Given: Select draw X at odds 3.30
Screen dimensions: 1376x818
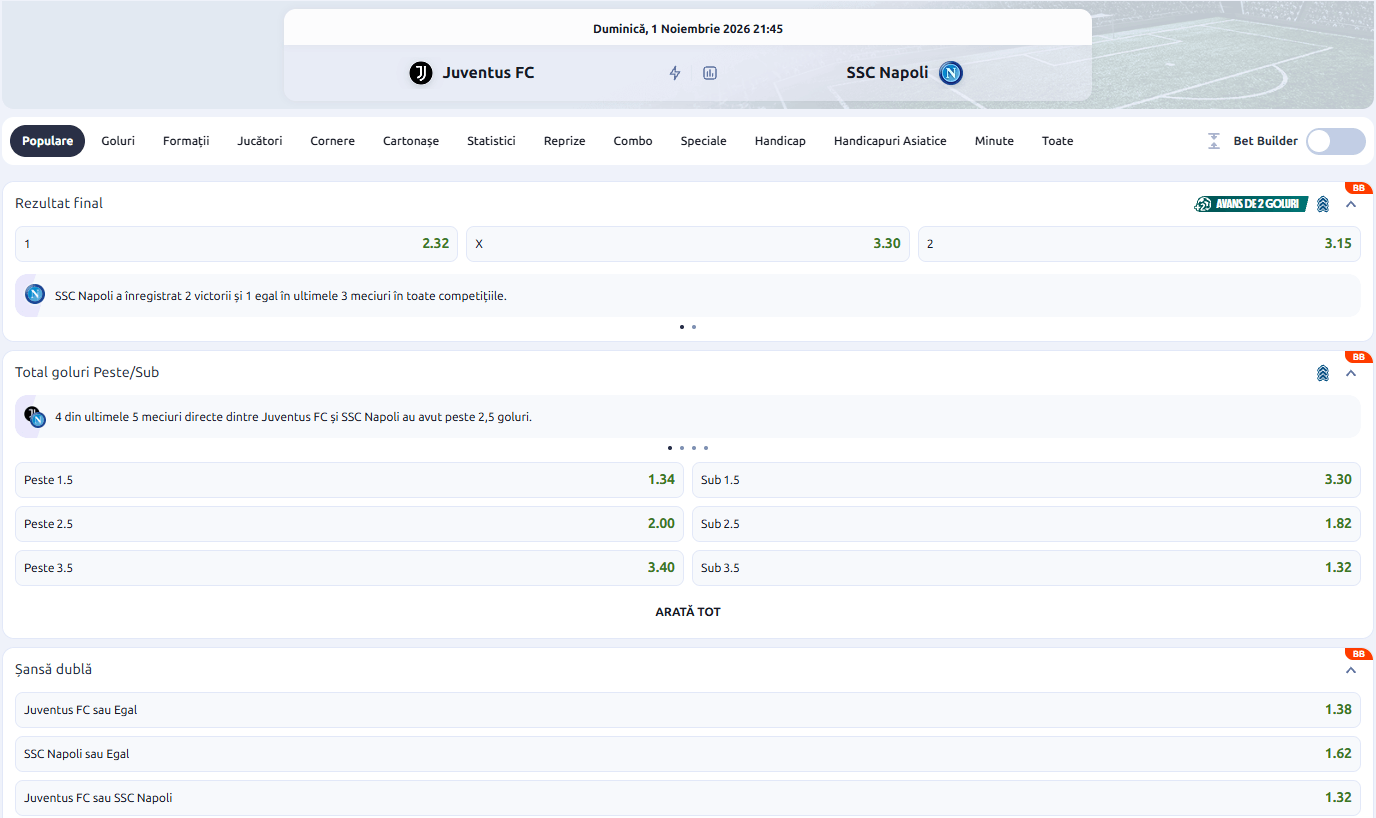Looking at the screenshot, I should pyautogui.click(x=688, y=244).
